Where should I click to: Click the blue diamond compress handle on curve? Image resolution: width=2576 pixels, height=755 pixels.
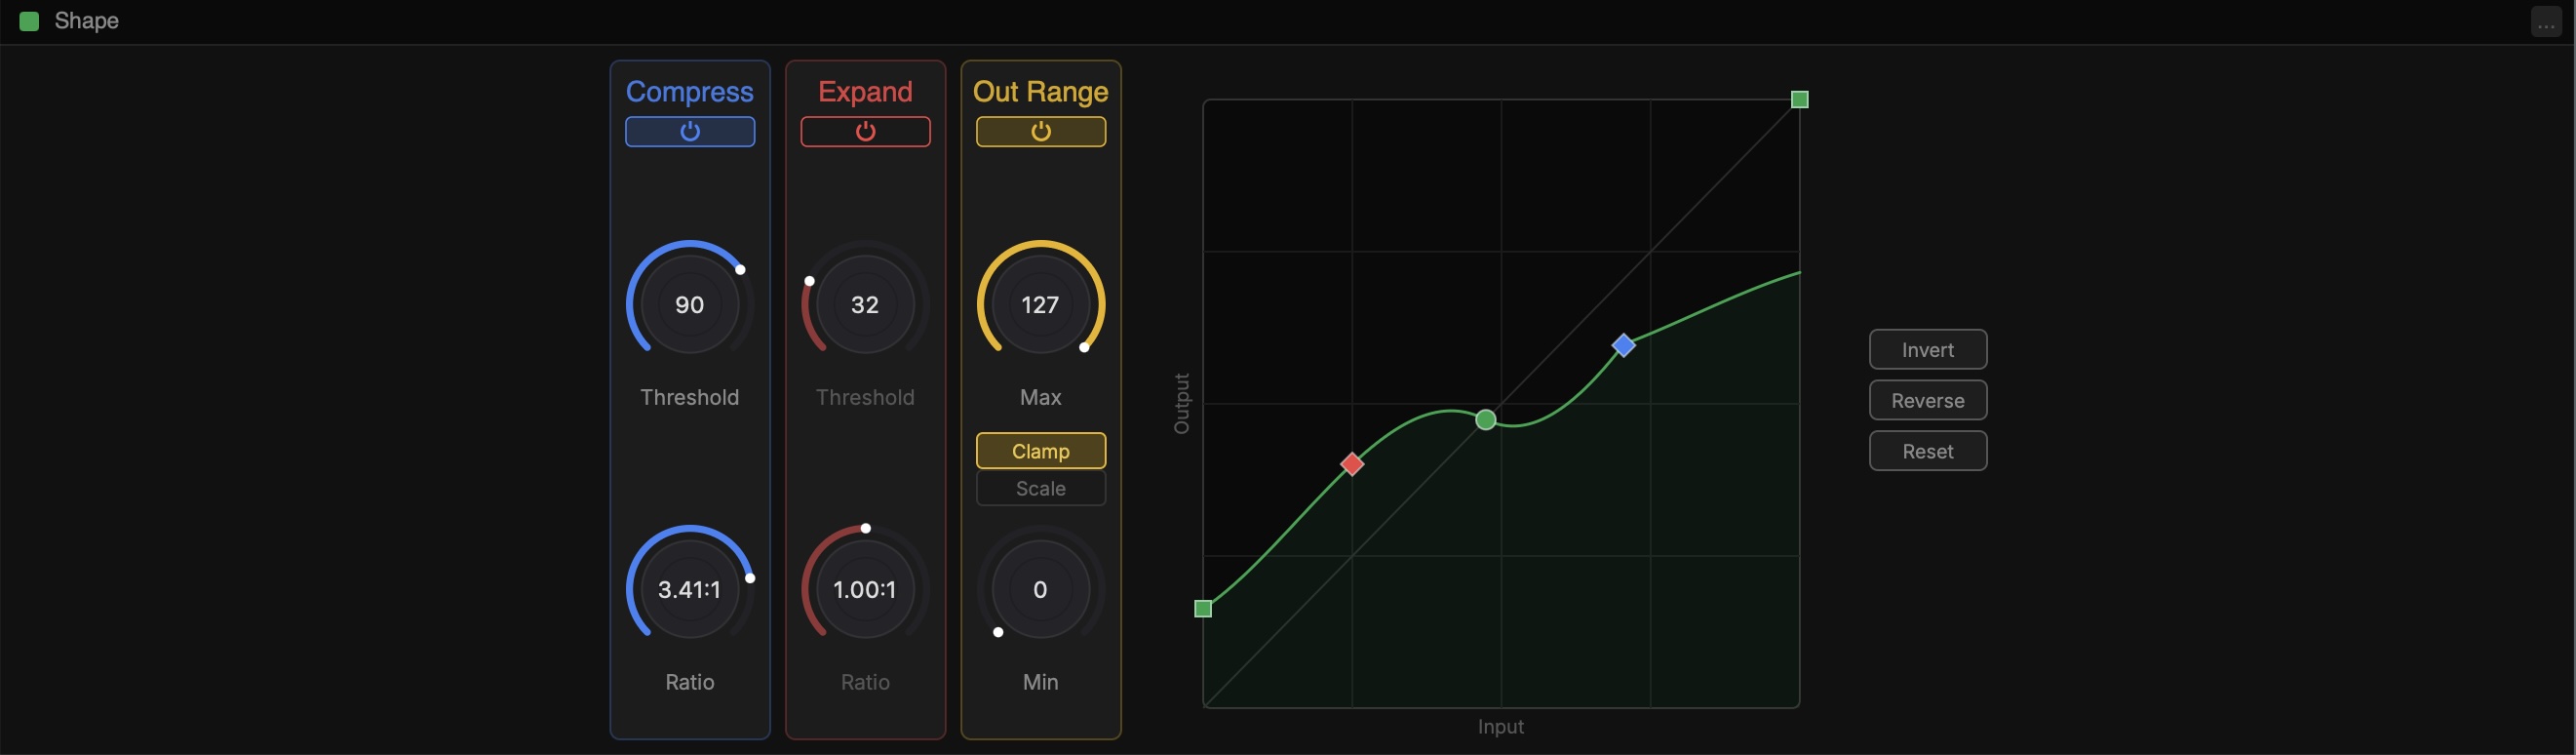(1623, 346)
